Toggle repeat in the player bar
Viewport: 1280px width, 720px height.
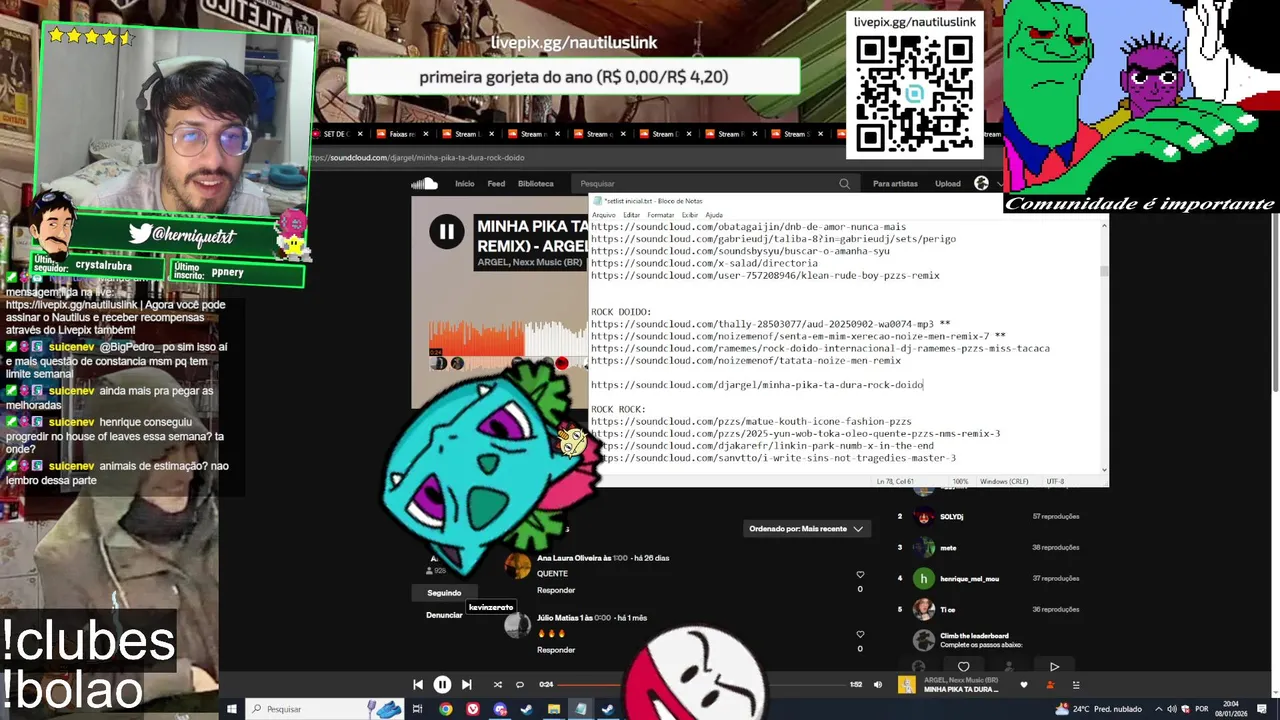(x=520, y=685)
